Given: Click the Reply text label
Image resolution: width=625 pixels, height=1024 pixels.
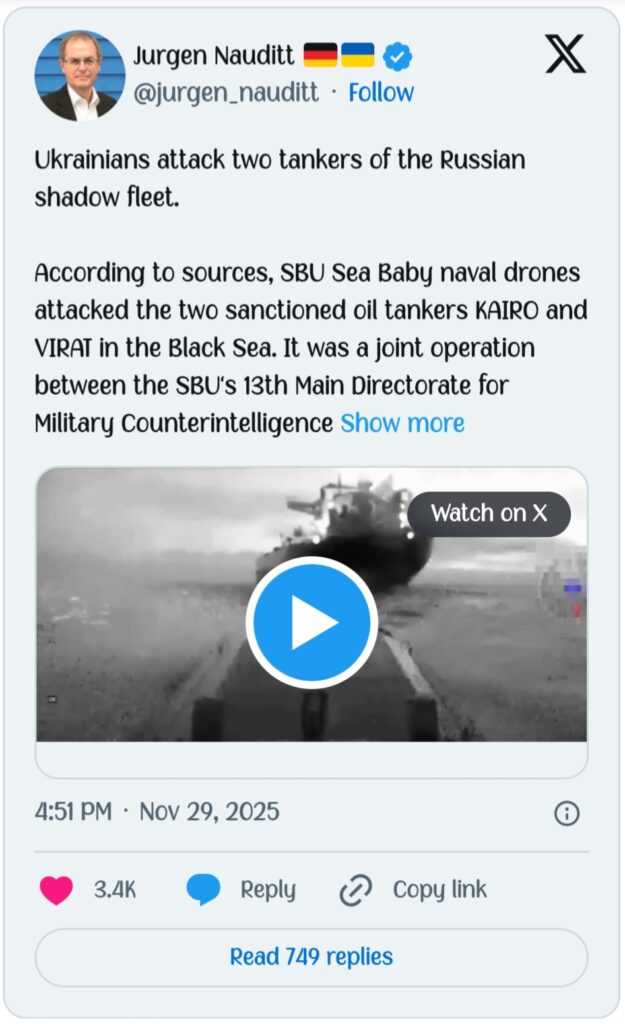Looking at the screenshot, I should click(x=268, y=889).
